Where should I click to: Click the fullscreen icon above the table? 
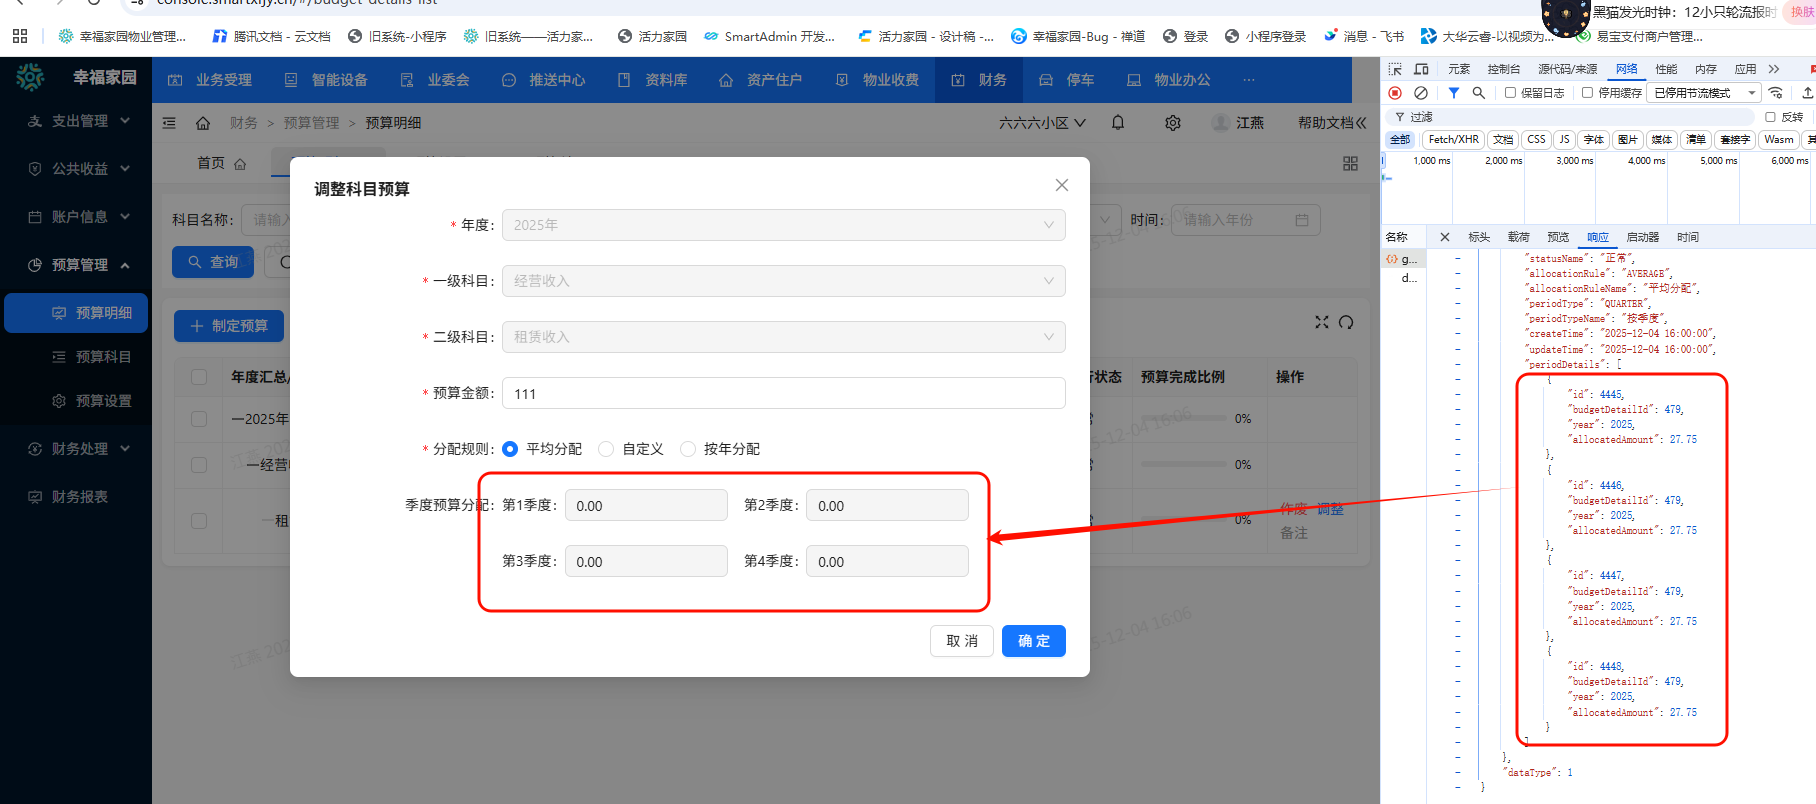(1322, 322)
